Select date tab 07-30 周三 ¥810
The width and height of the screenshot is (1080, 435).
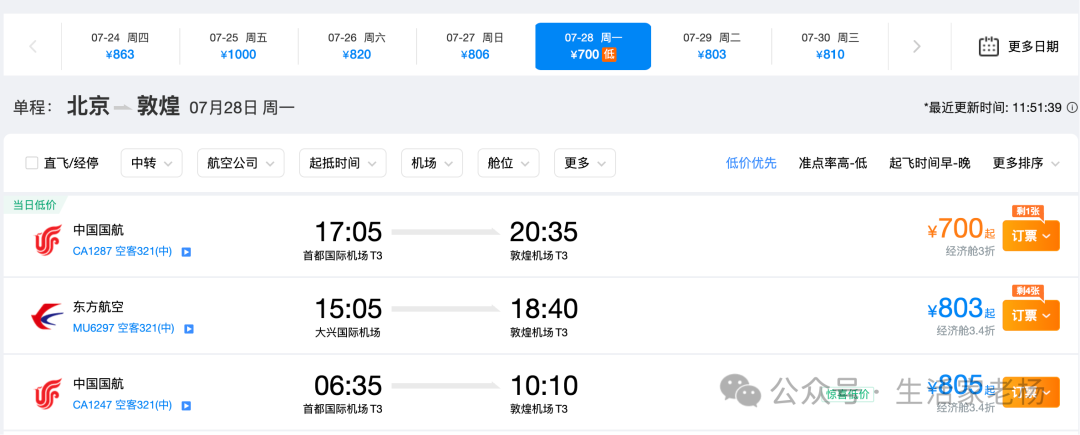[830, 47]
